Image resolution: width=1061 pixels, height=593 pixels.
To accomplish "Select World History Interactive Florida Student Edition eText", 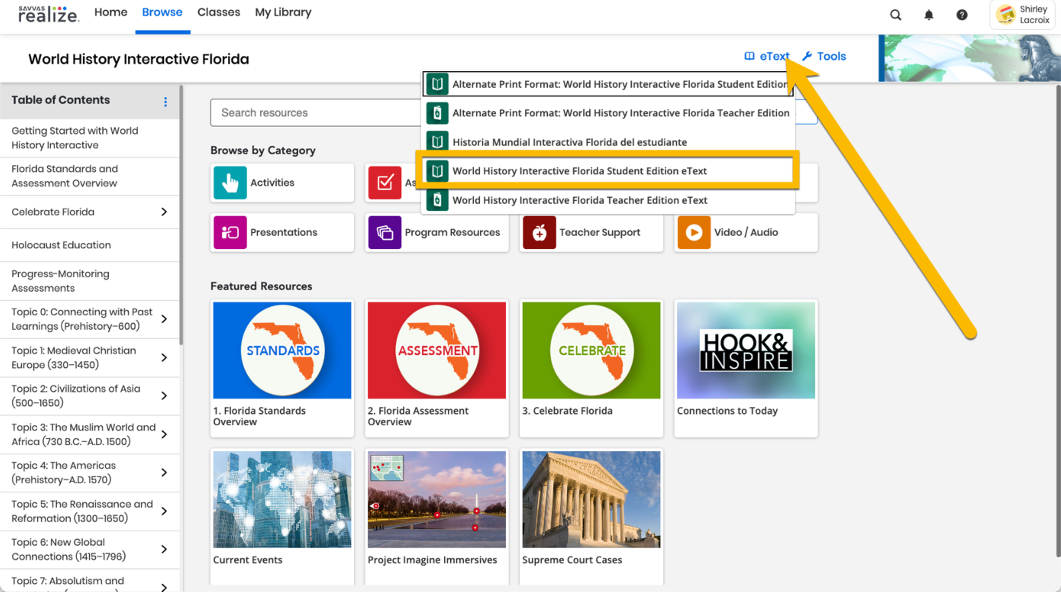I will (x=579, y=171).
